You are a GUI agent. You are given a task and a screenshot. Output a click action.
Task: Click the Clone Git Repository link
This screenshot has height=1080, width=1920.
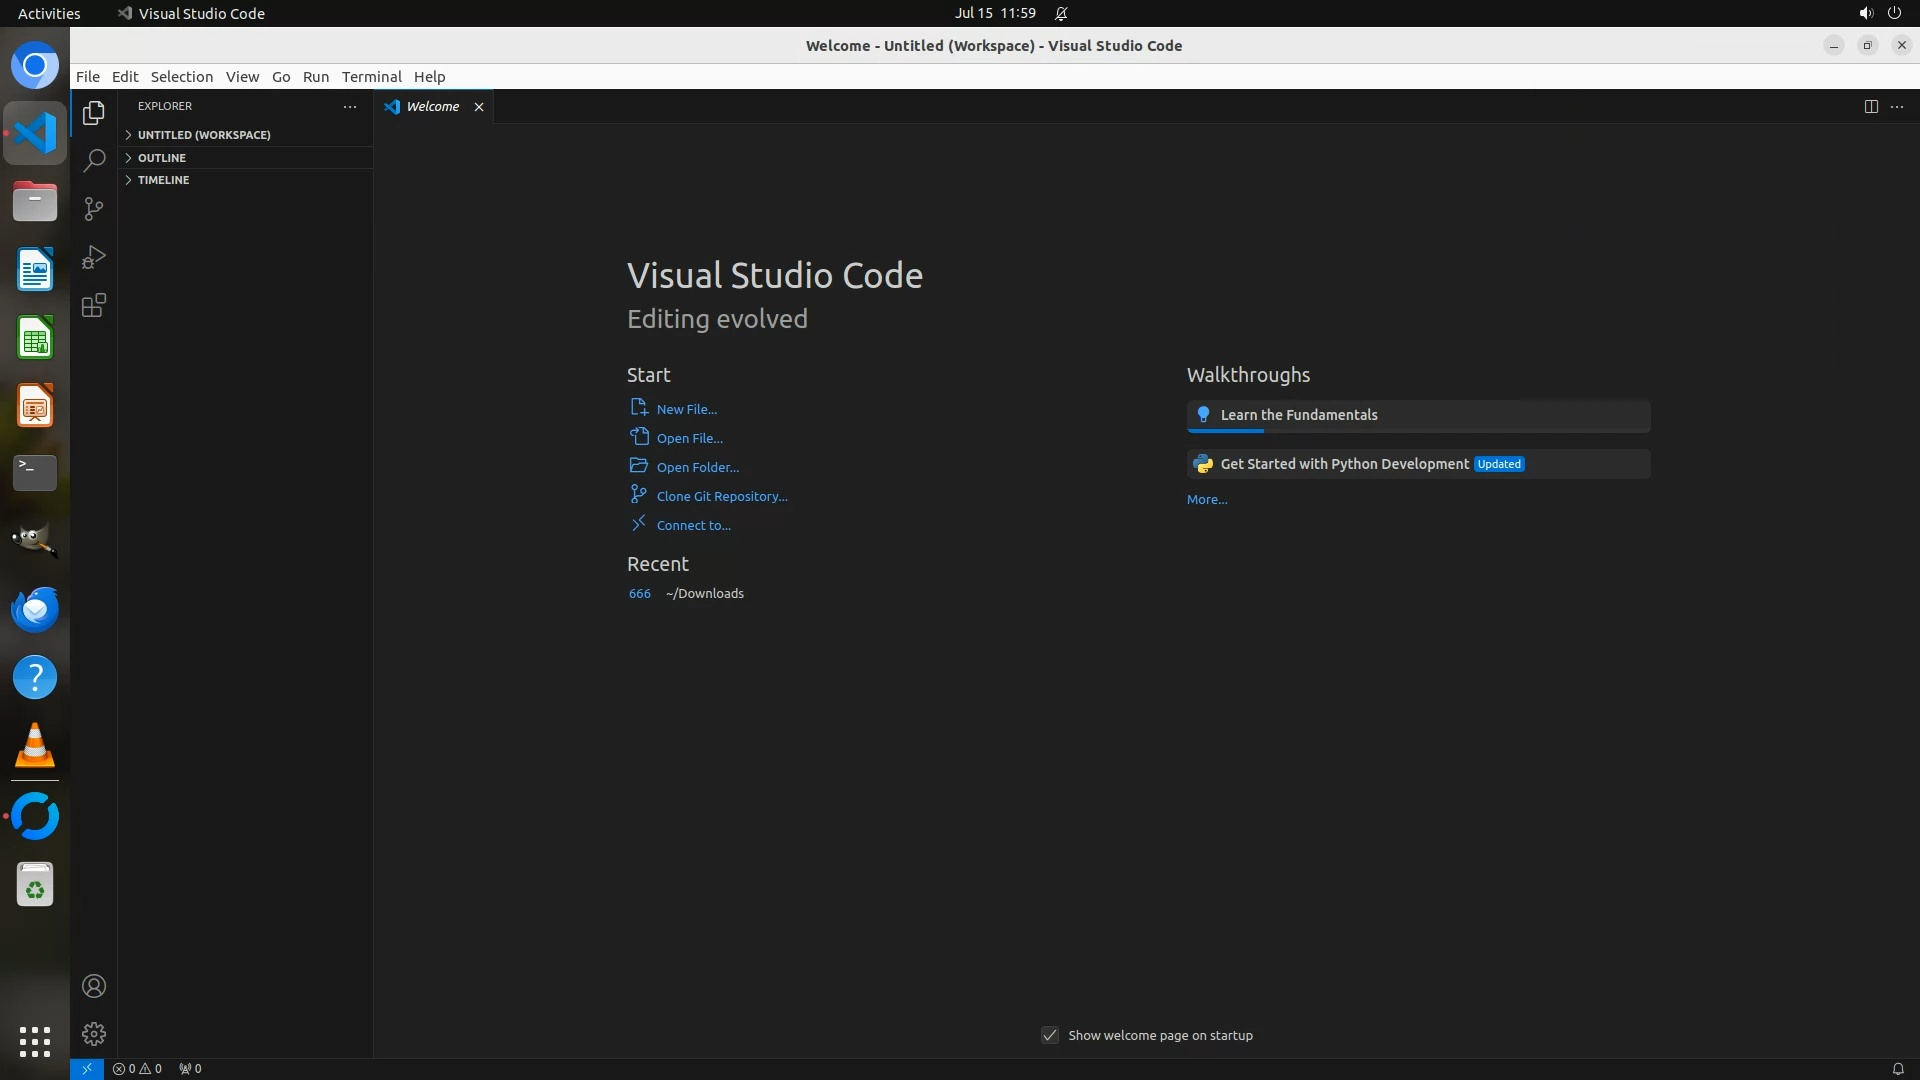coord(721,496)
